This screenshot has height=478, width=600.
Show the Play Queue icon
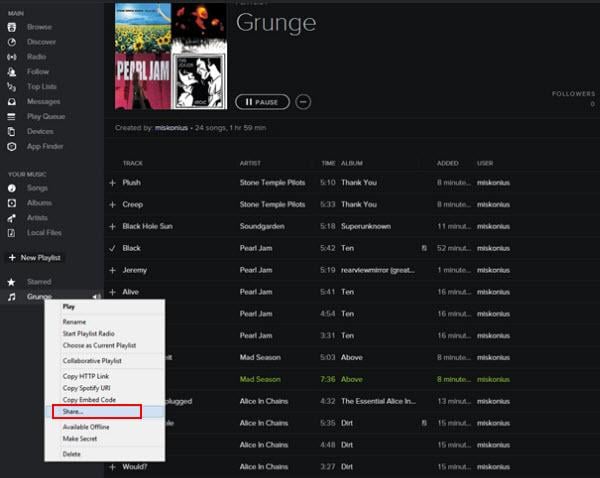click(x=12, y=117)
